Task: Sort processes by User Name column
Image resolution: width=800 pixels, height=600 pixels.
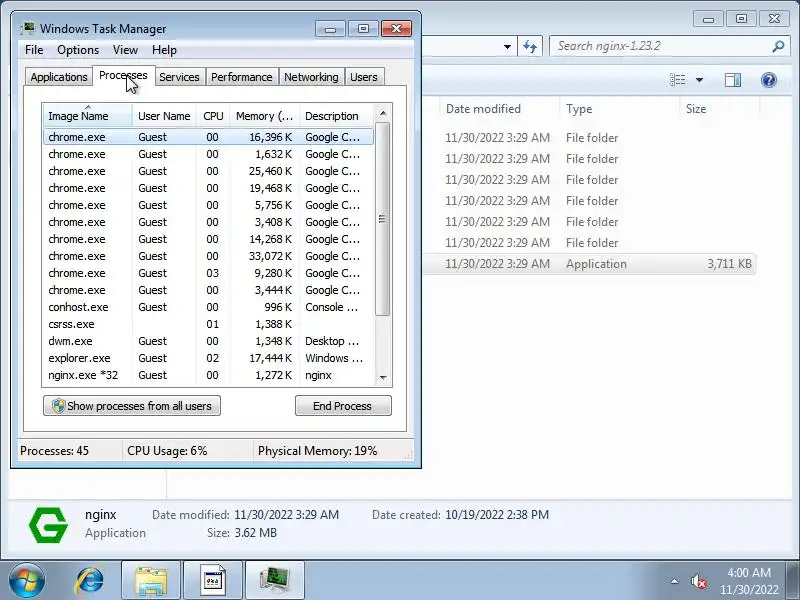Action: (164, 116)
